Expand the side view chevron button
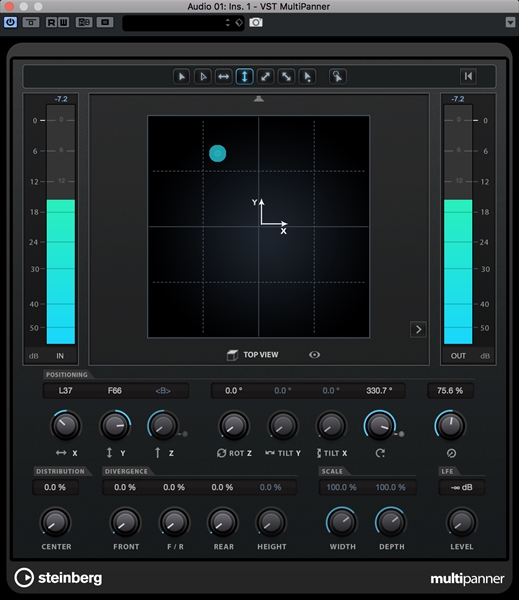The image size is (519, 600). tap(418, 329)
